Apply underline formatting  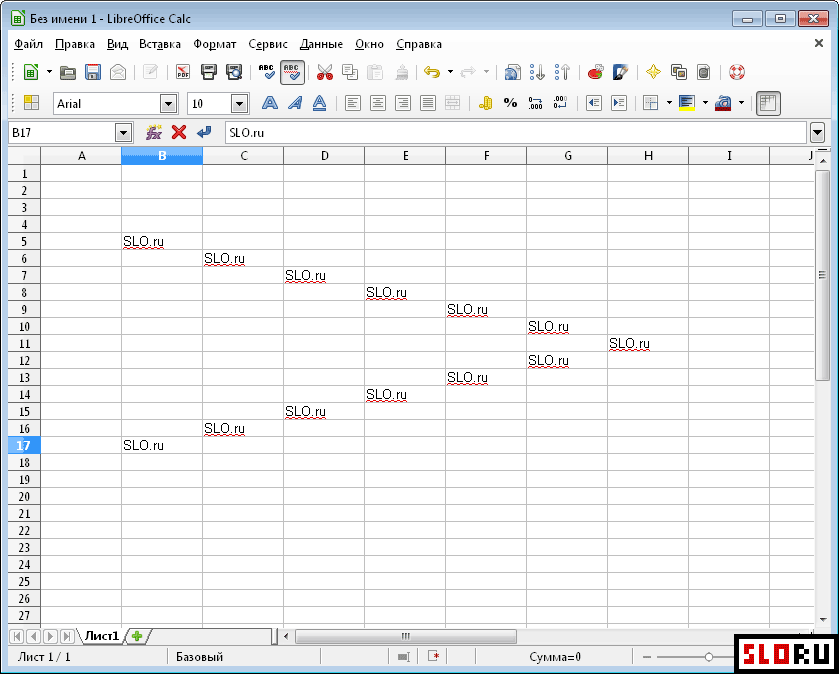tap(319, 103)
